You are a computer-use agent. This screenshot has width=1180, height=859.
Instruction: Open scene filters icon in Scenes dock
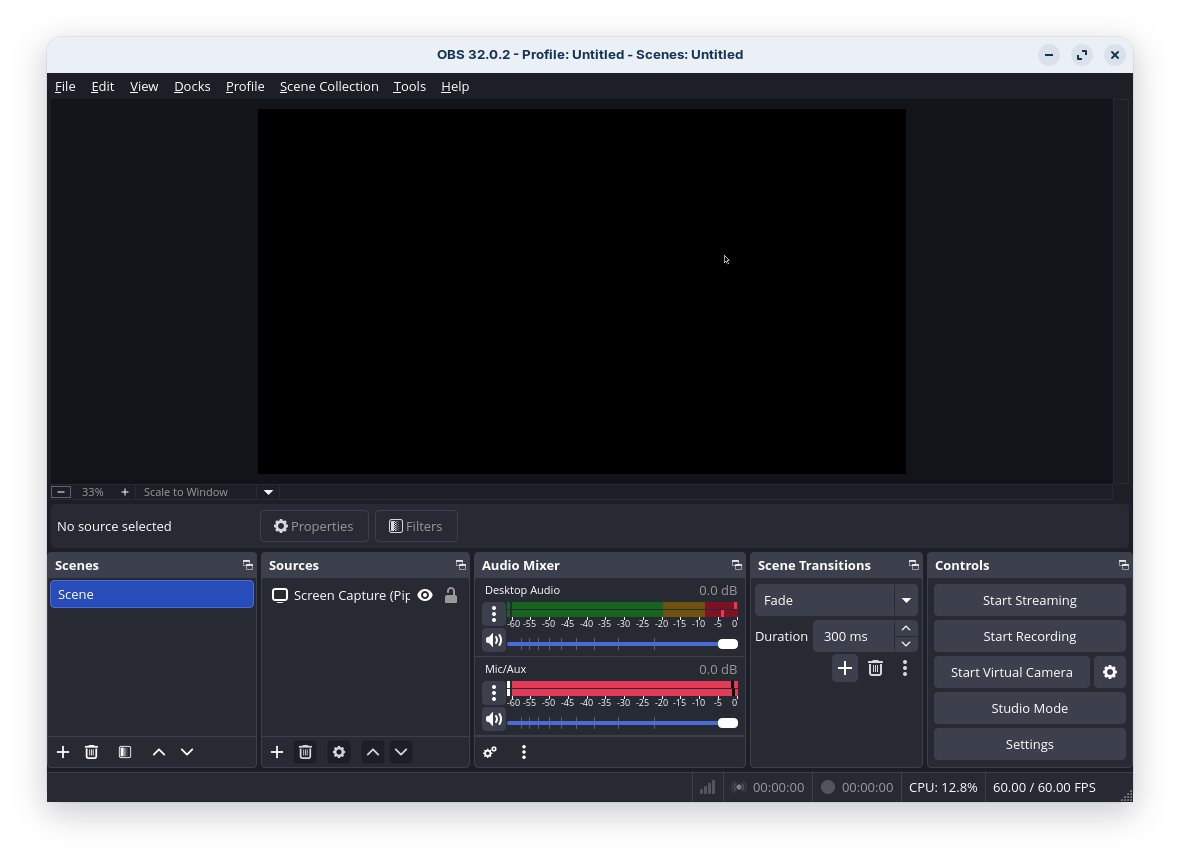pyautogui.click(x=125, y=752)
